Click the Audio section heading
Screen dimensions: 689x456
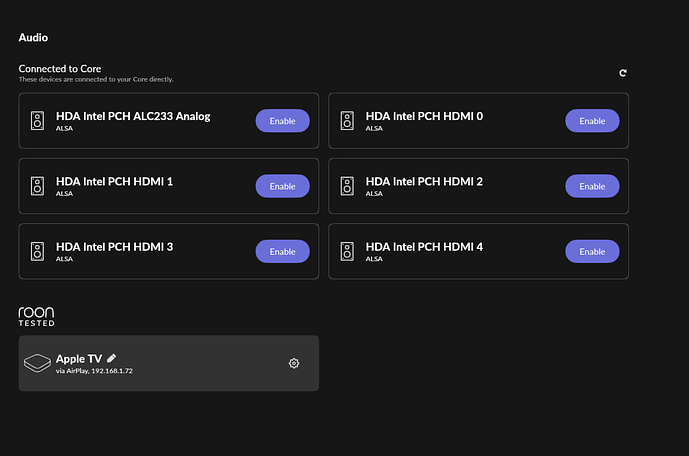(x=33, y=37)
